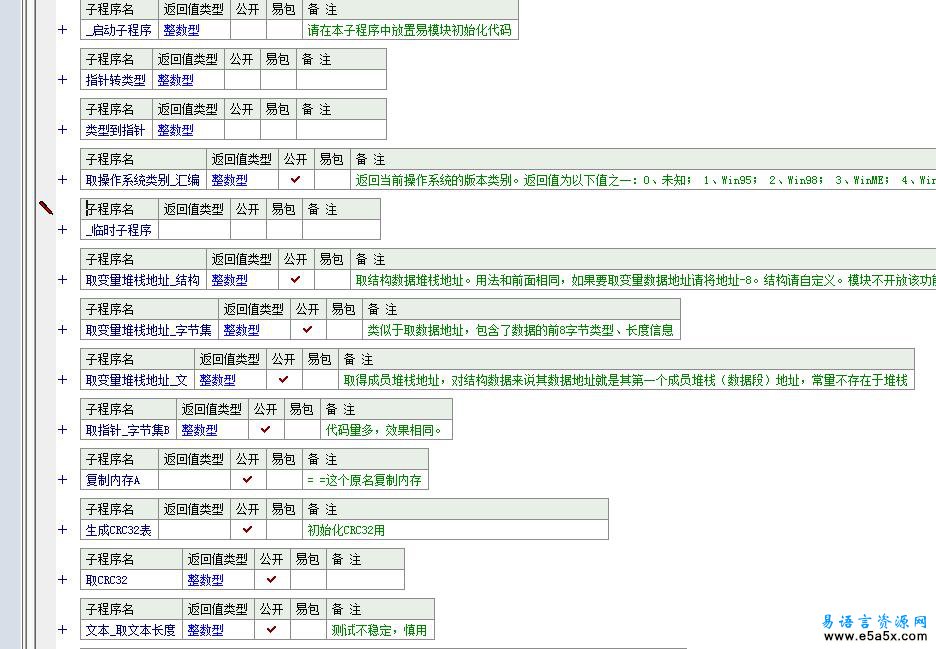Click the red pen edit marker icon
936x649 pixels.
(46, 208)
